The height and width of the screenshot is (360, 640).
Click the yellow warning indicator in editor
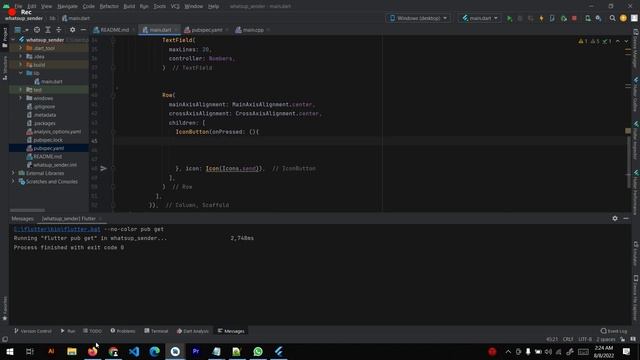pyautogui.click(x=582, y=41)
